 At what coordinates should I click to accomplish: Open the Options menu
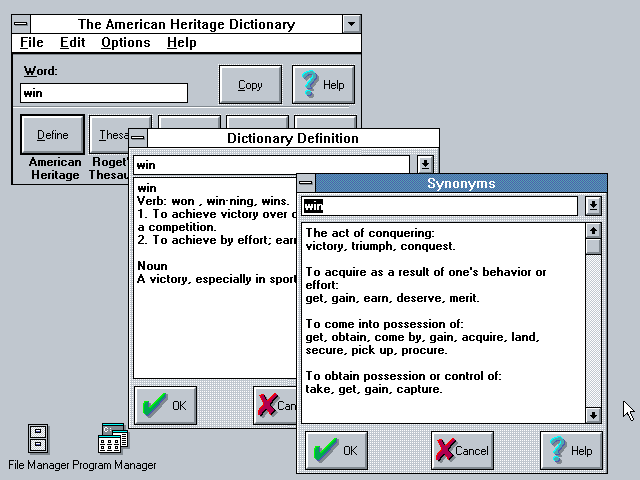[125, 42]
